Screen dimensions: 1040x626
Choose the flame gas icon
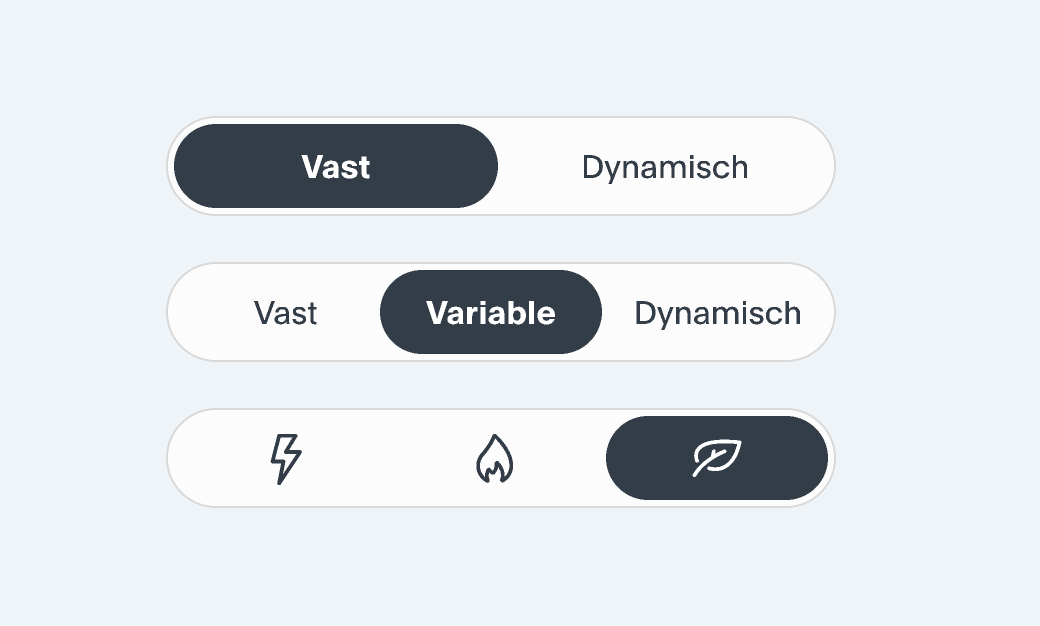495,458
